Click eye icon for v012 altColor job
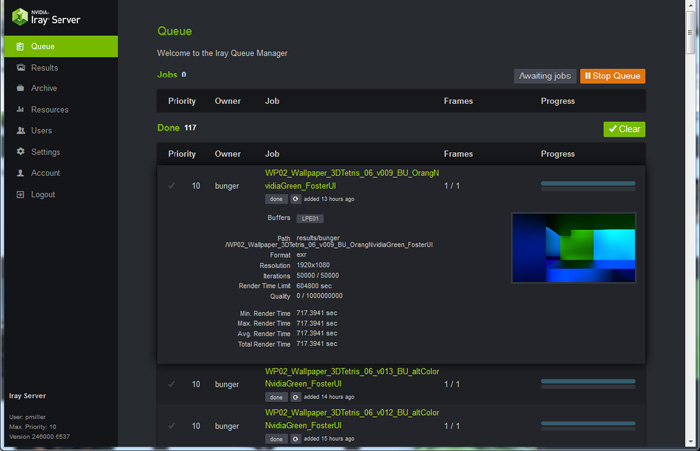Viewport: 700px width, 451px height. 296,439
